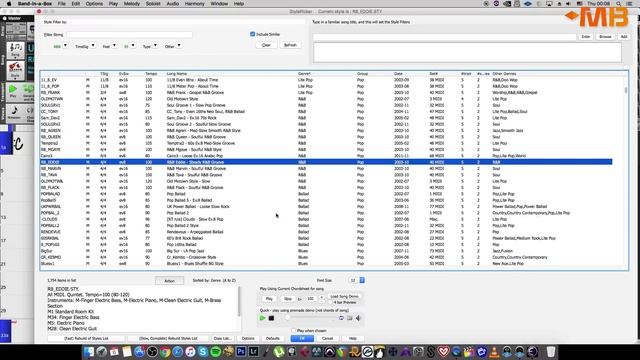The width and height of the screenshot is (640, 360).
Task: Click the speaker volume icon in demo player
Action: coord(358,318)
